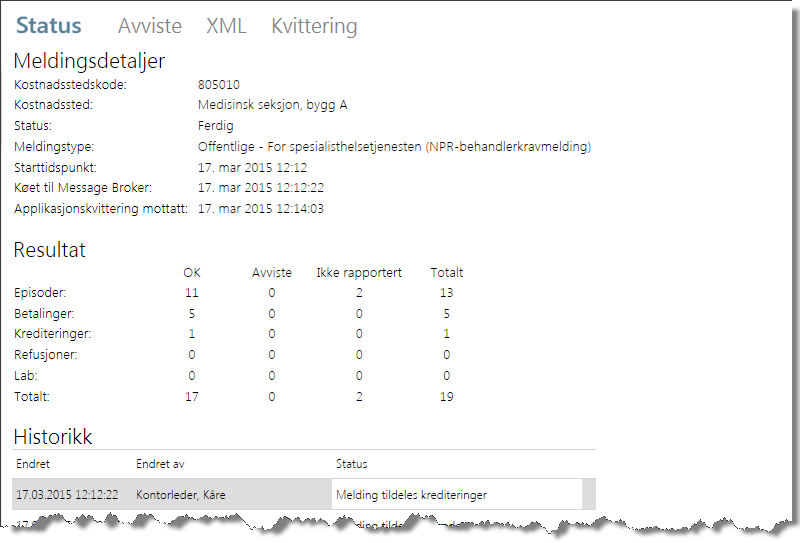Select the XML tab
800x543 pixels.
[226, 27]
